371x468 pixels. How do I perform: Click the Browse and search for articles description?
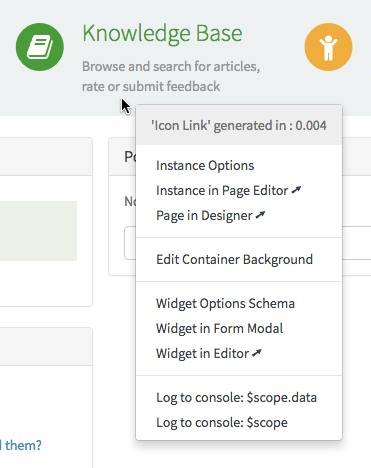(x=171, y=76)
